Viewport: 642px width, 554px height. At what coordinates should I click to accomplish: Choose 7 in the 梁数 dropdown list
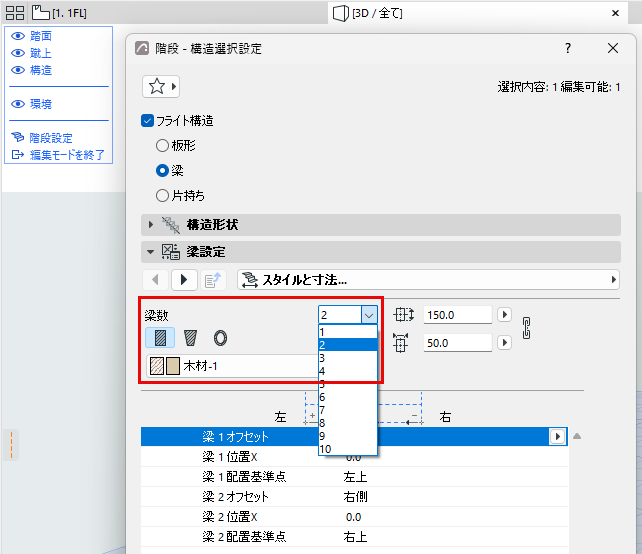coord(348,410)
